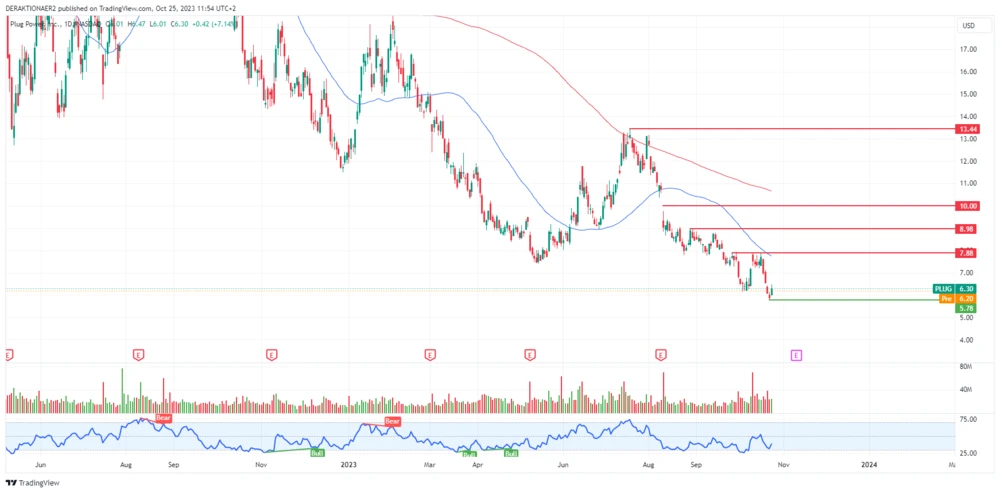The height and width of the screenshot is (493, 1000).
Task: Click the 7.88 red price level tag
Action: coord(966,253)
